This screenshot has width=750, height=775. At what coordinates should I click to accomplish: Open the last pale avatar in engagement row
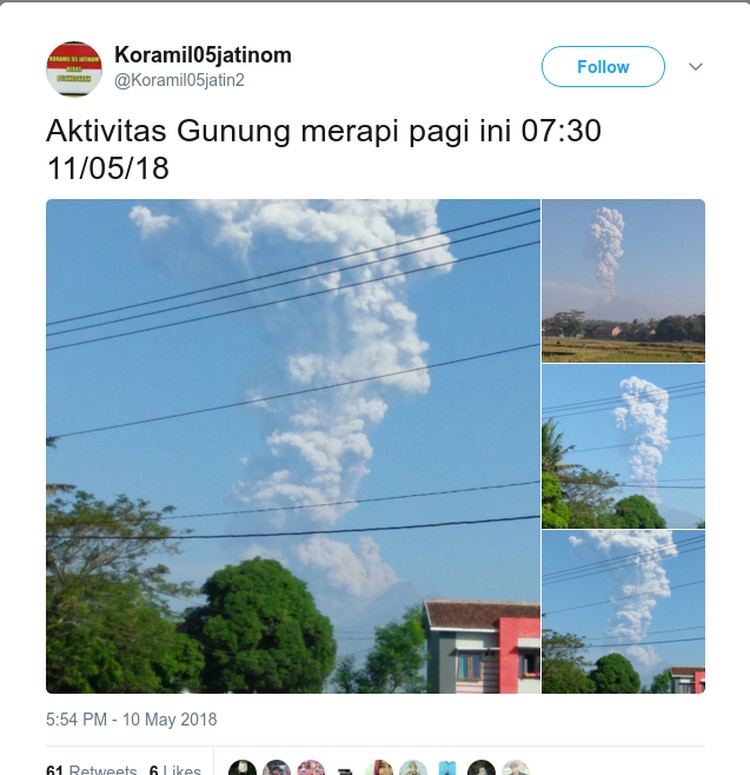(516, 768)
